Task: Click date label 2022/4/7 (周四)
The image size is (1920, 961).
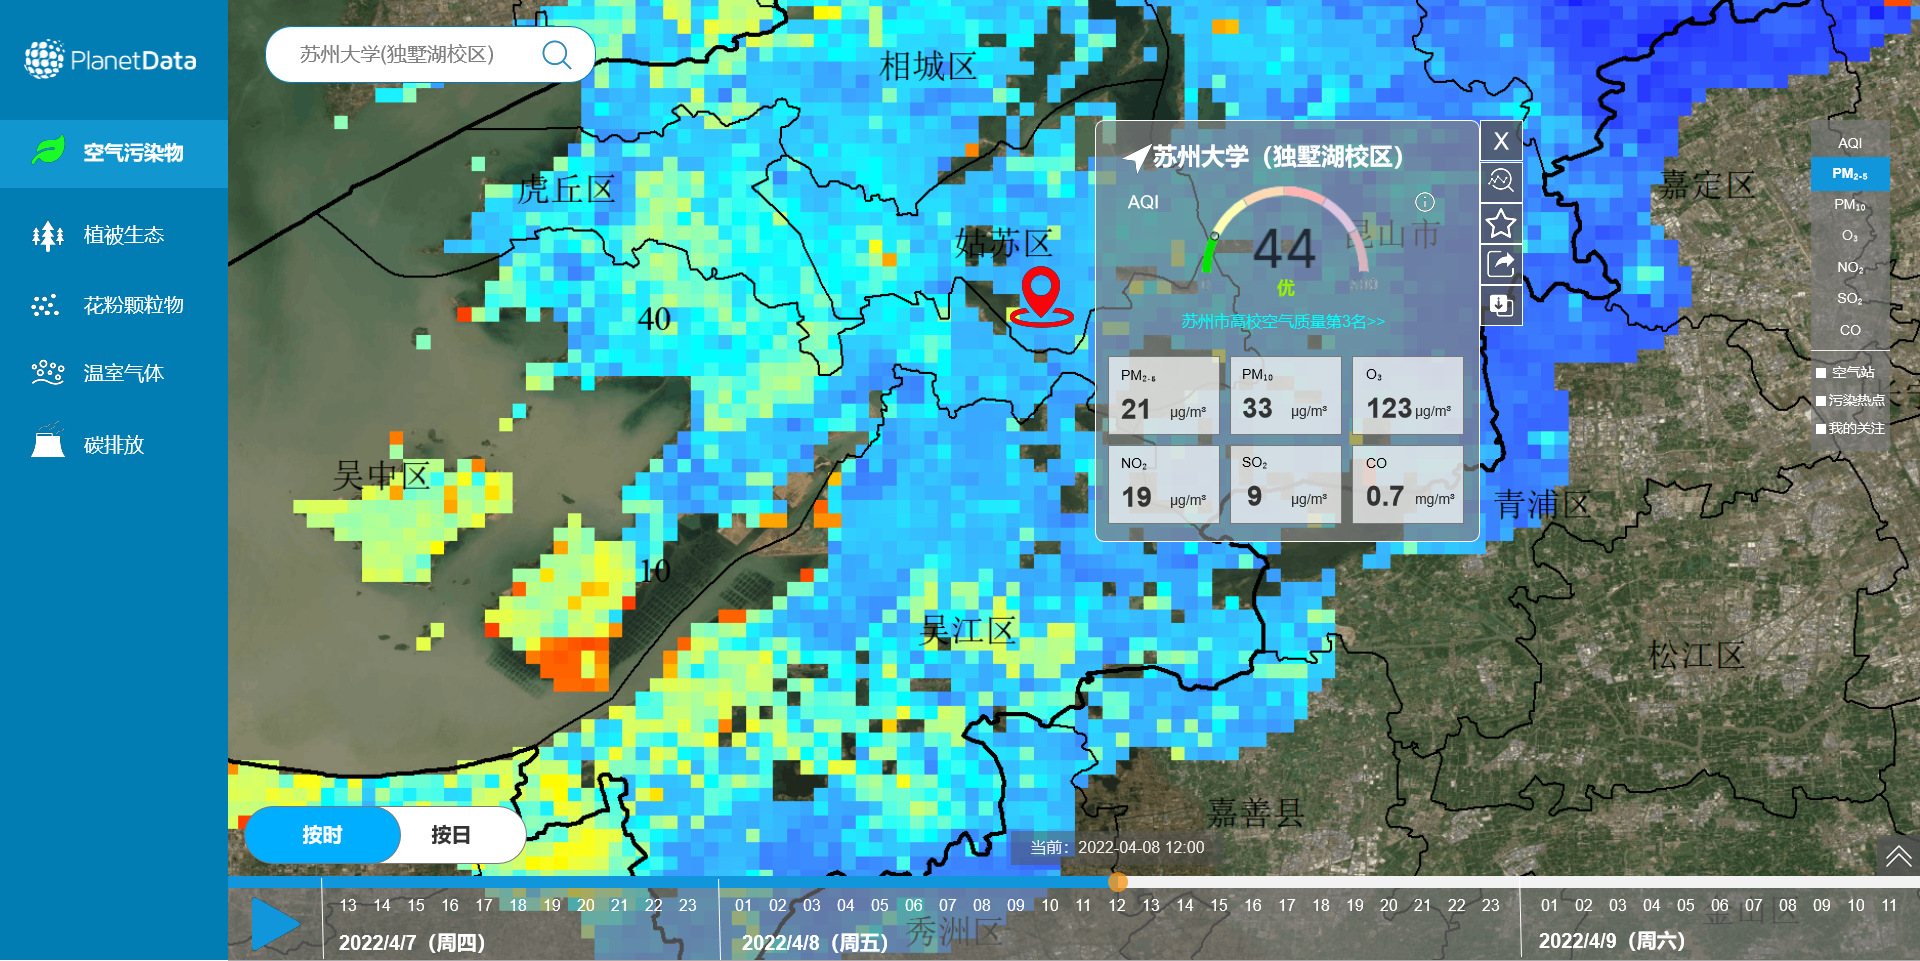Action: [x=412, y=942]
